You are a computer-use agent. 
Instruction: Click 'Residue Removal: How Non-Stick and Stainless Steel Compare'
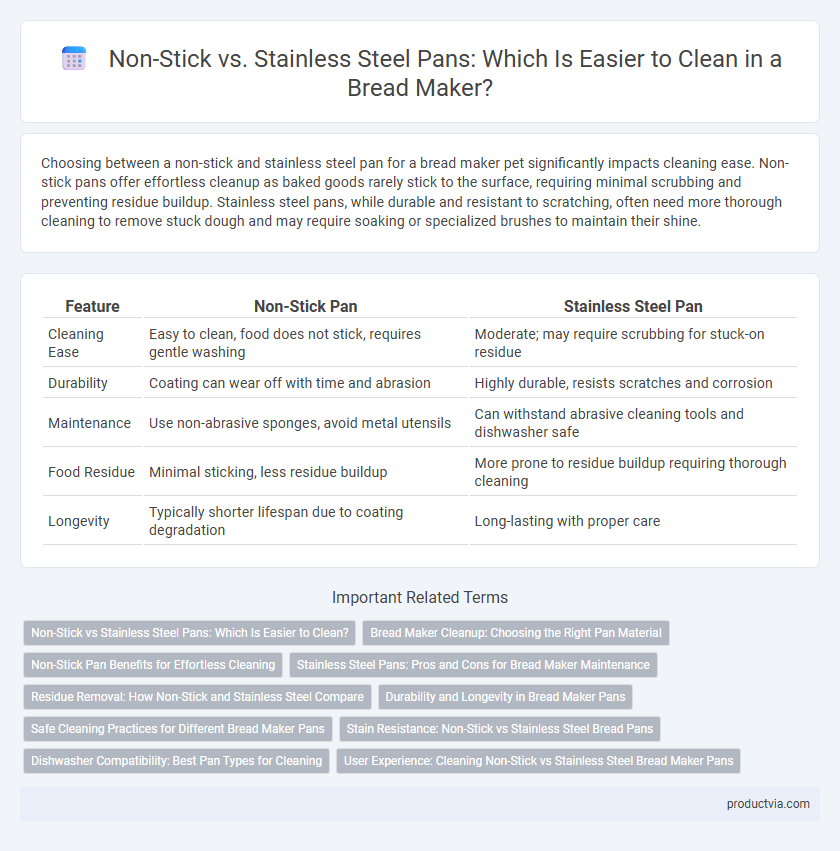198,697
